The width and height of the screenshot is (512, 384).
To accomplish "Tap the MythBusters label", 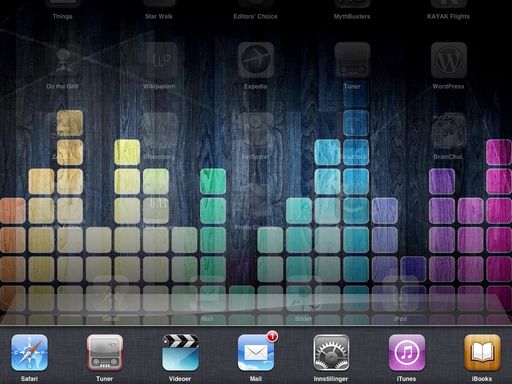I will 352,16.
